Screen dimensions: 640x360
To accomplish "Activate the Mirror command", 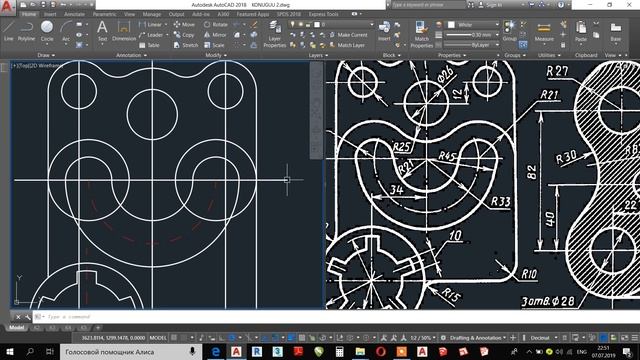I will pyautogui.click(x=215, y=35).
